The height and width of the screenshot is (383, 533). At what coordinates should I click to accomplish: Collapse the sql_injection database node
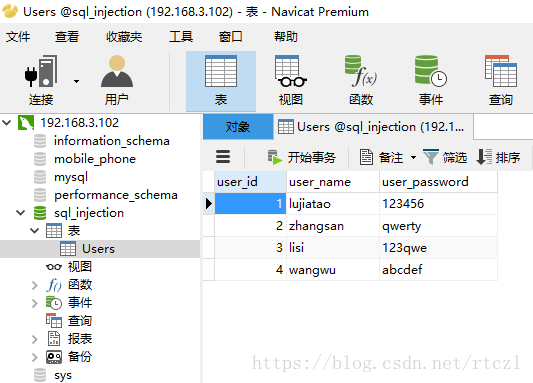click(21, 213)
